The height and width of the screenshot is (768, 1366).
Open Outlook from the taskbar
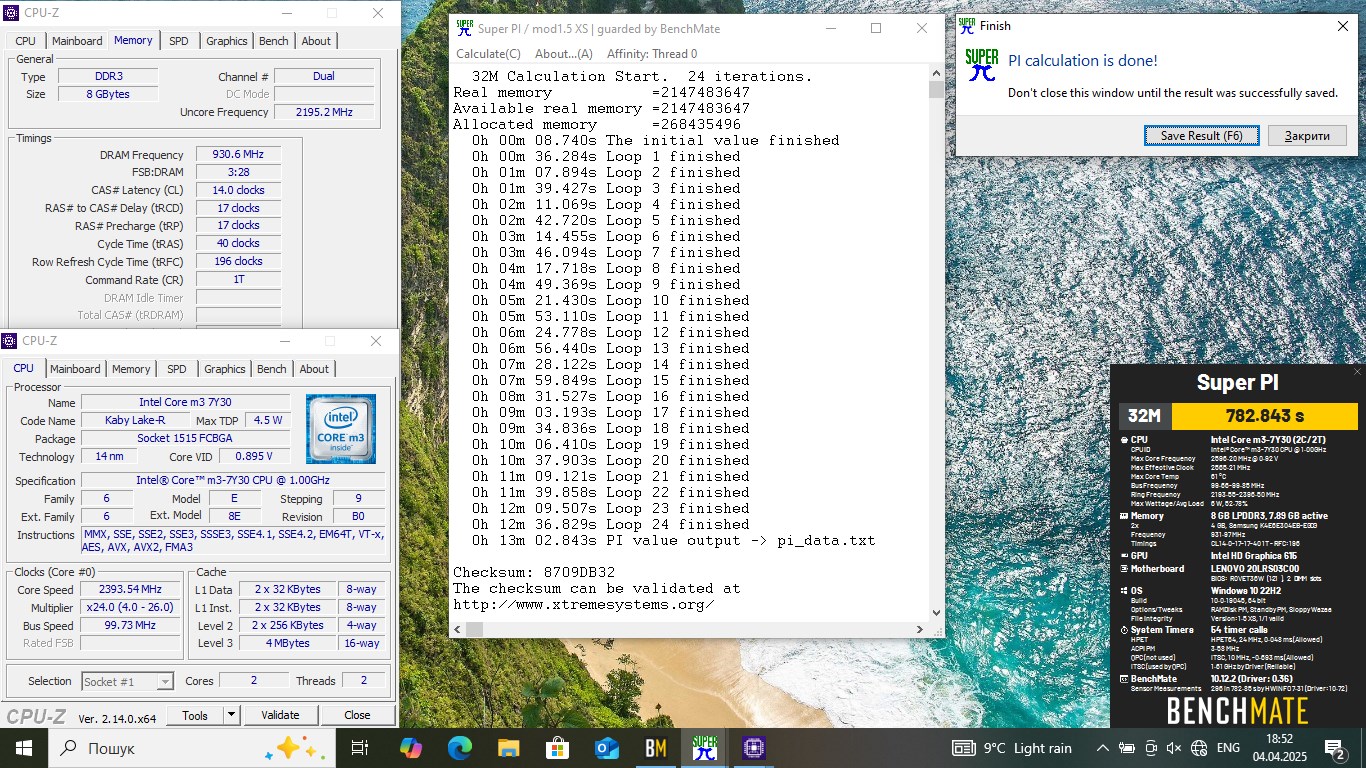pos(607,747)
